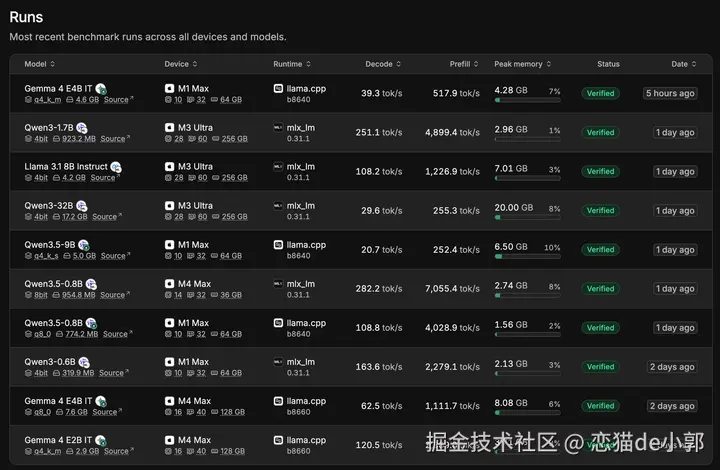Sort the table by the Runtime column
Screen dimensions: 720x470
[292, 64]
